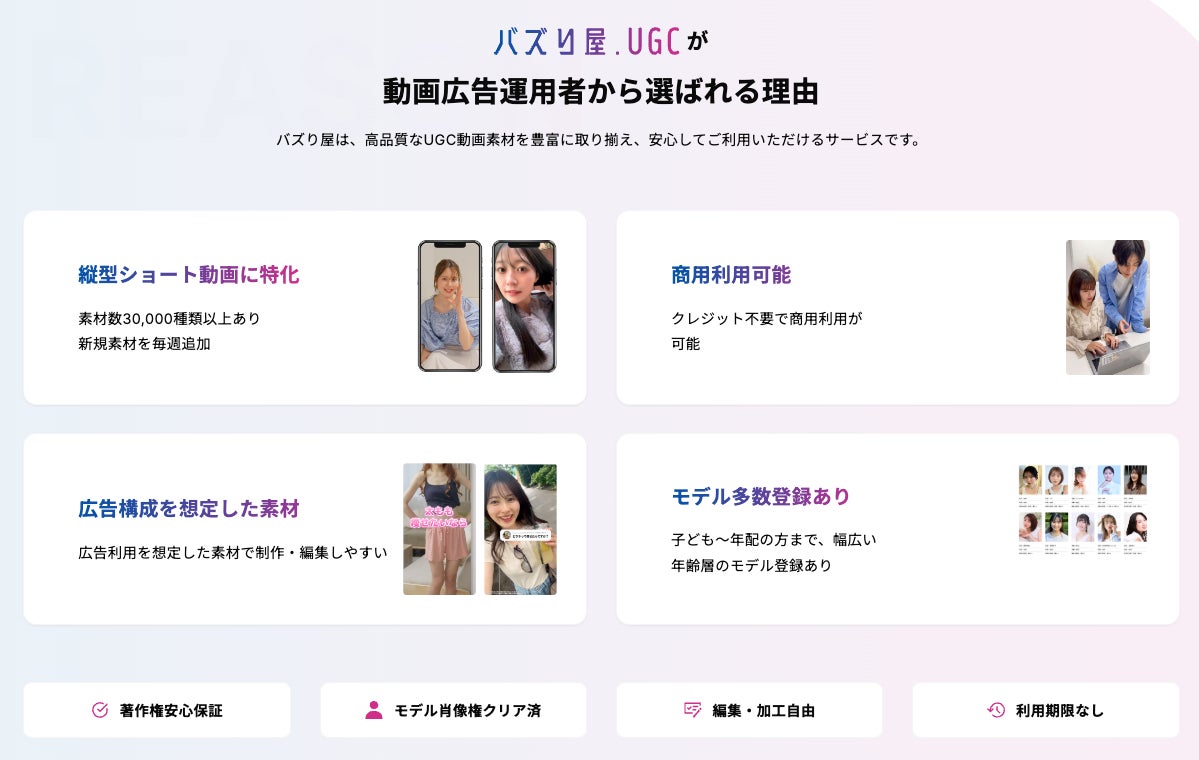Image resolution: width=1199 pixels, height=760 pixels.
Task: Click the 動画広告運用者から選ばれる理由 title
Action: 600,92
